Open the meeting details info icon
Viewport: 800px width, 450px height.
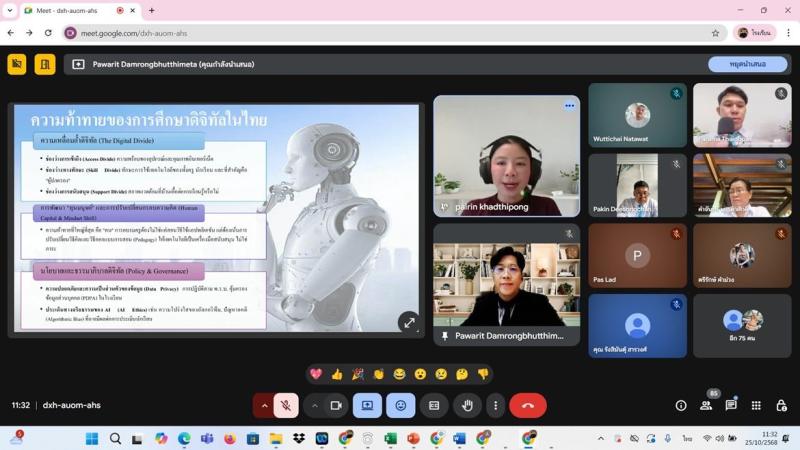click(x=681, y=405)
